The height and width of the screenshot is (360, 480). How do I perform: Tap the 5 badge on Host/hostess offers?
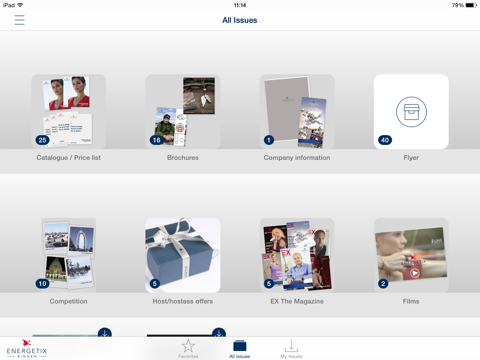[x=155, y=284]
